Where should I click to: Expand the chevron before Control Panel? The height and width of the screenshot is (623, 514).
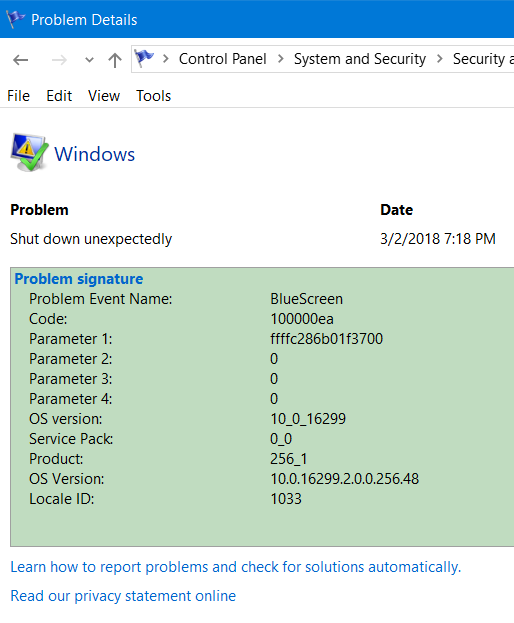(x=166, y=59)
